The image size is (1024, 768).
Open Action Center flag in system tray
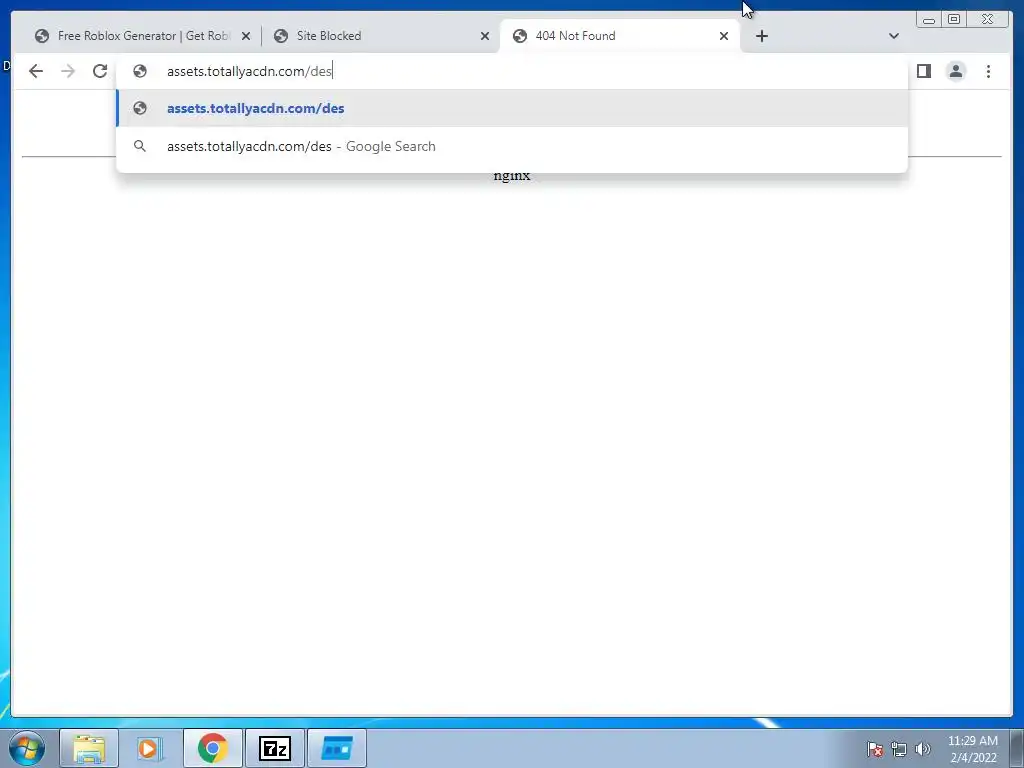(x=875, y=749)
